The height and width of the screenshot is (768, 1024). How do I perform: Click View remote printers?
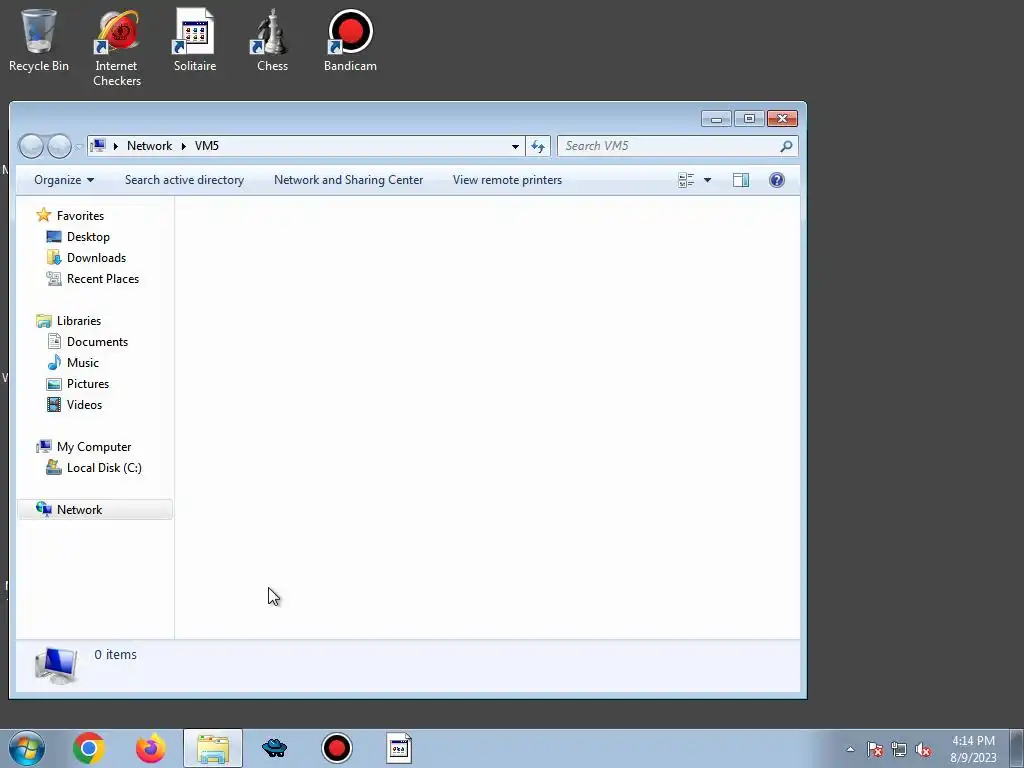507,180
